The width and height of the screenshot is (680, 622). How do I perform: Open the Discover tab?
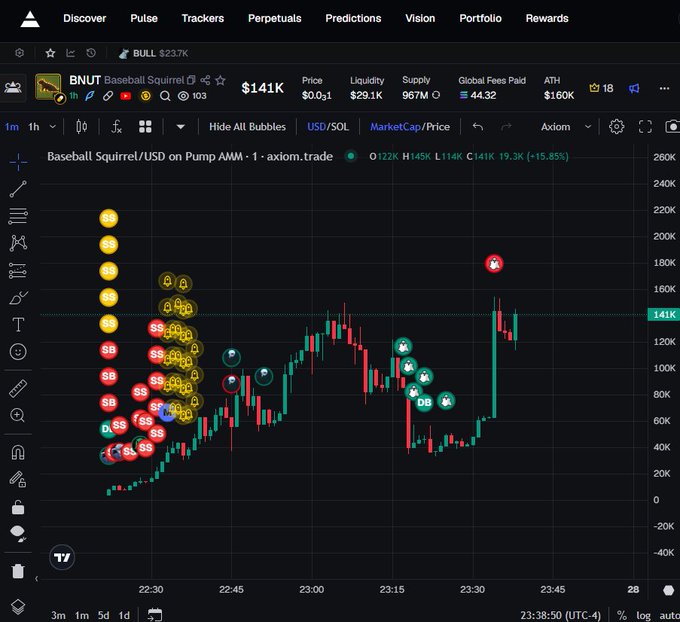pyautogui.click(x=85, y=18)
